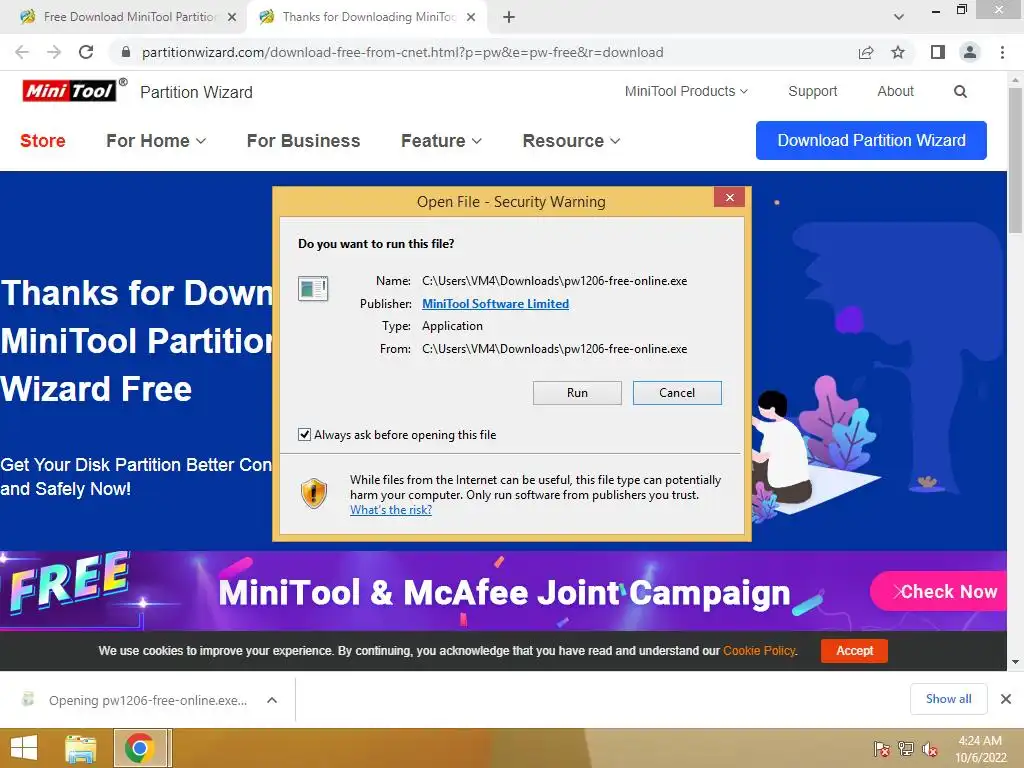Viewport: 1024px width, 768px height.
Task: Click the lock icon in address bar
Action: pyautogui.click(x=125, y=52)
